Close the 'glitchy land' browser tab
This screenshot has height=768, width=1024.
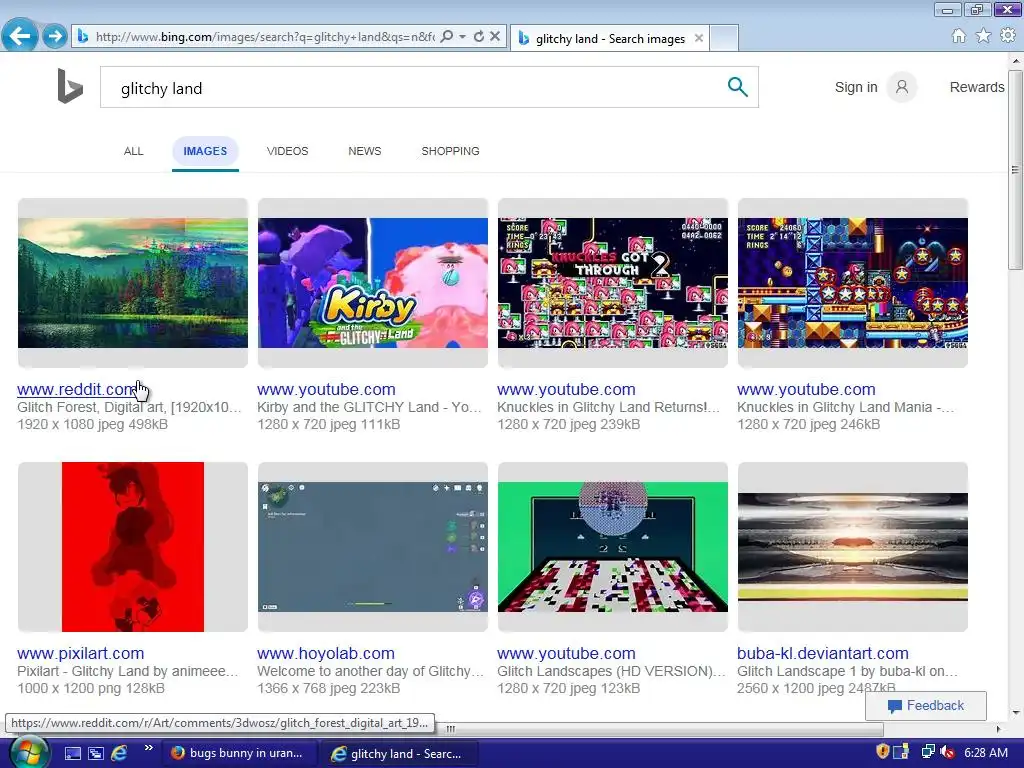click(x=699, y=39)
